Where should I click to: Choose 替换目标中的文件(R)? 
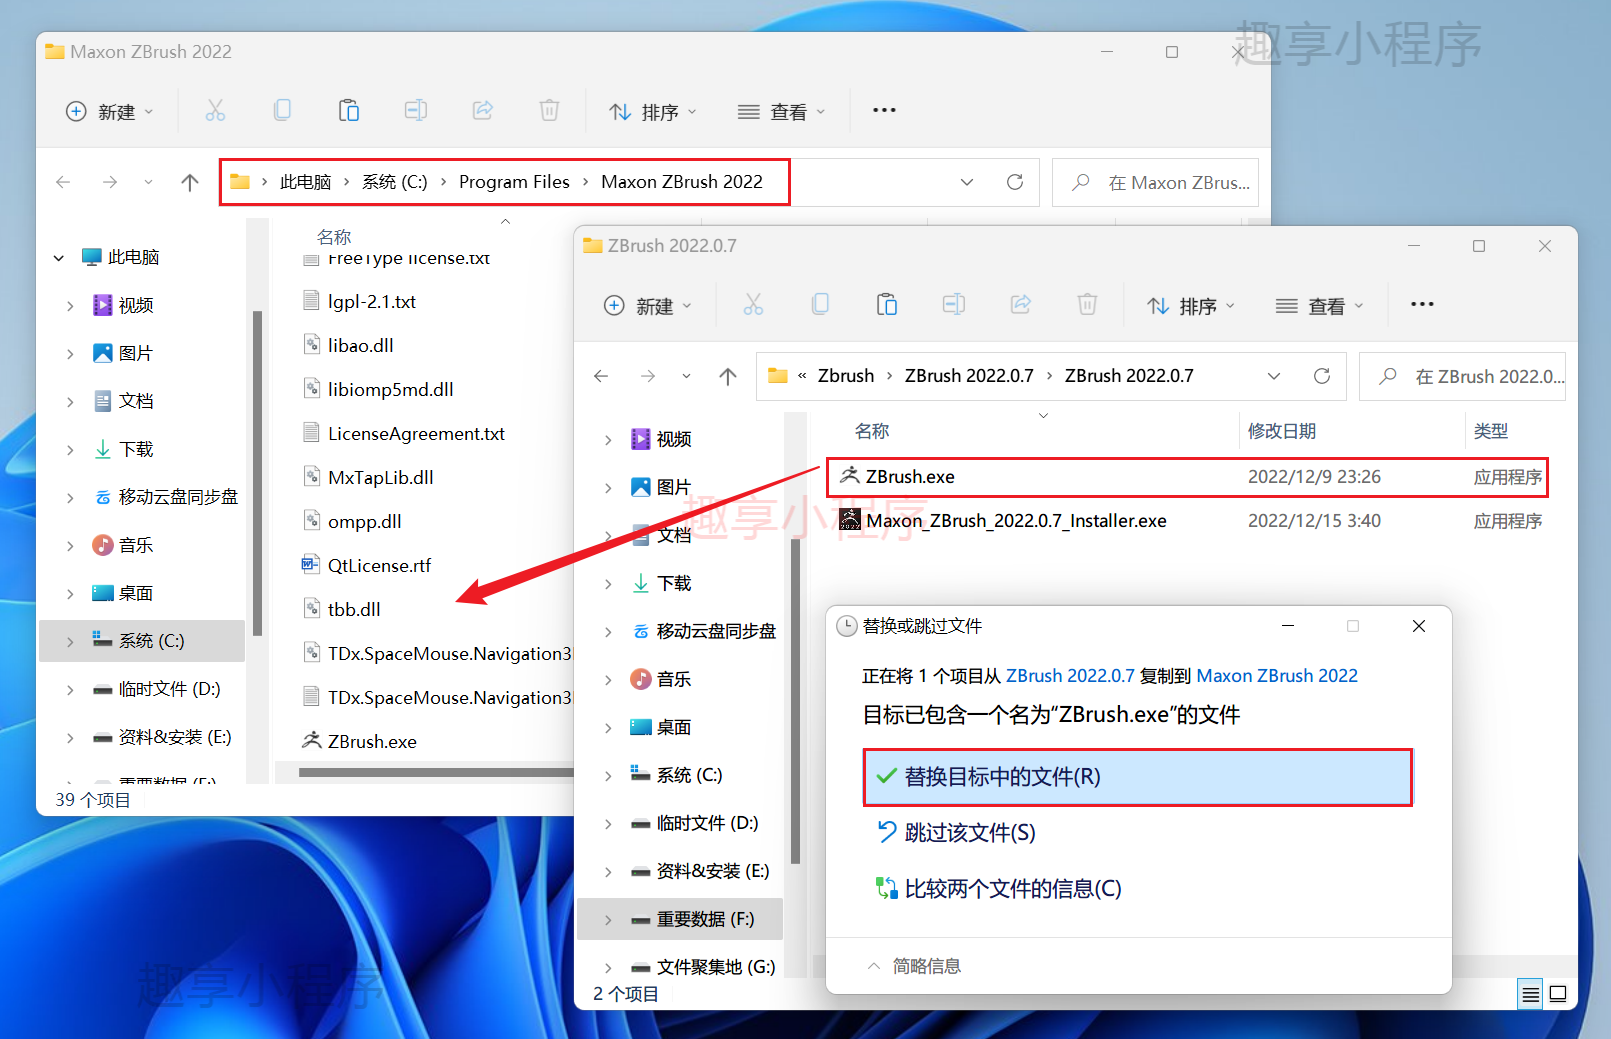coord(1138,777)
